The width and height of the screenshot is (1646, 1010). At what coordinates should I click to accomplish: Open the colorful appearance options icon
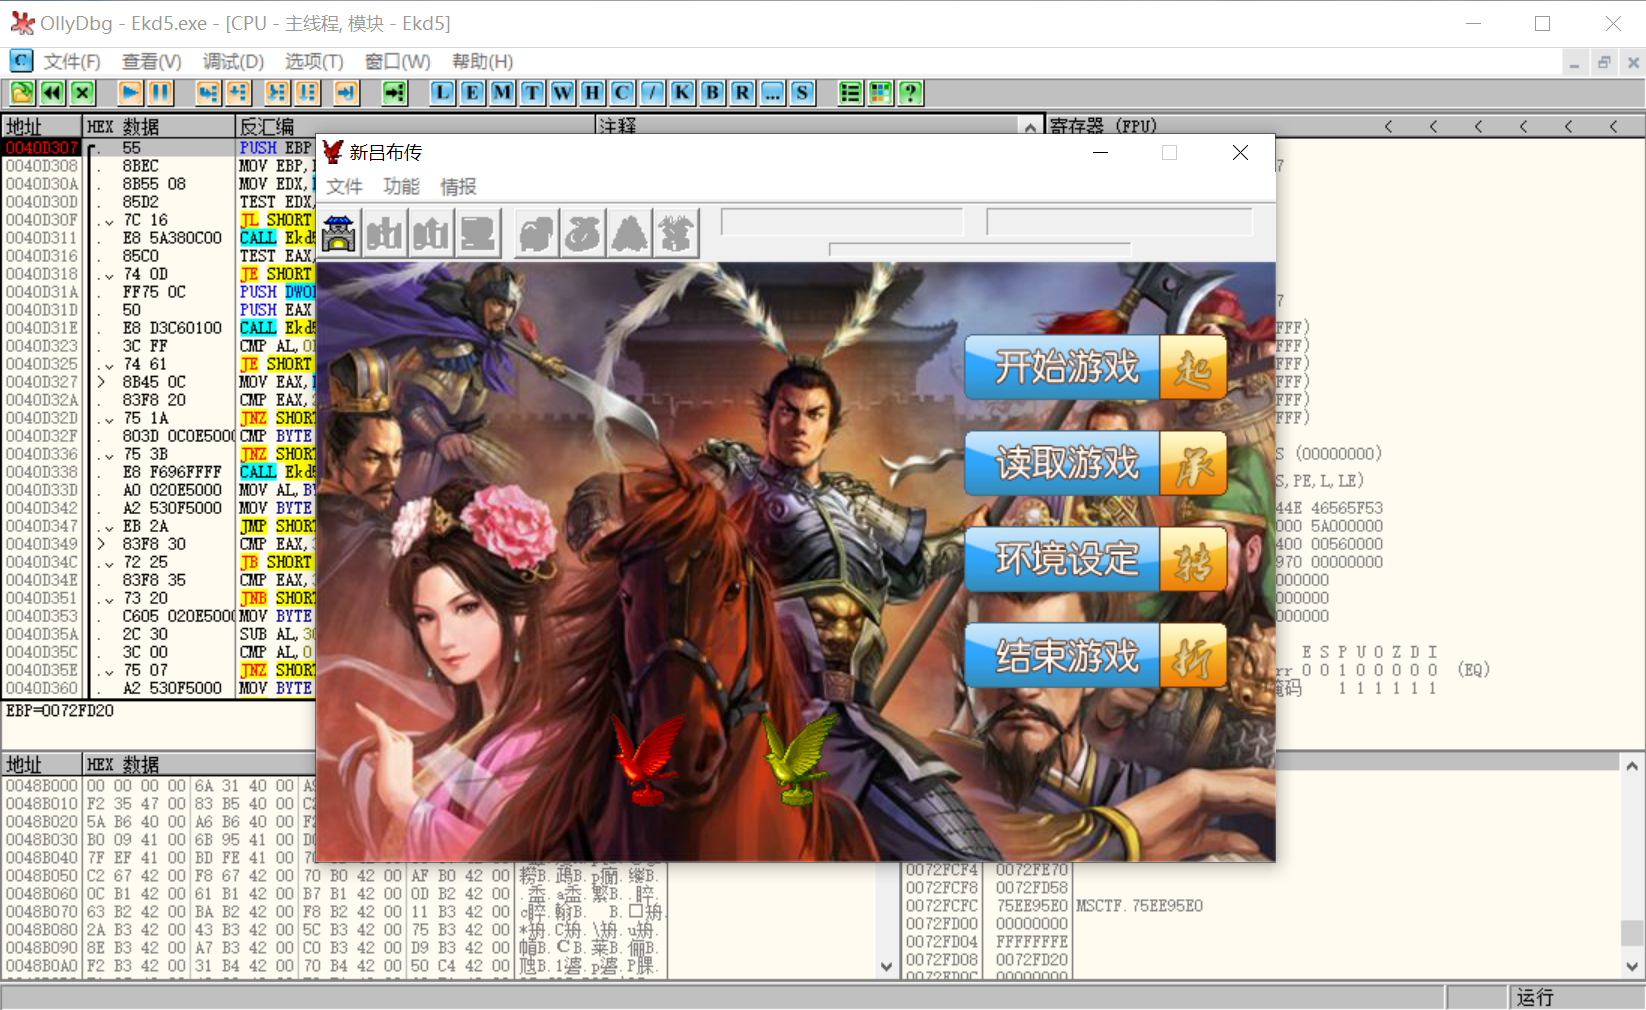[880, 93]
